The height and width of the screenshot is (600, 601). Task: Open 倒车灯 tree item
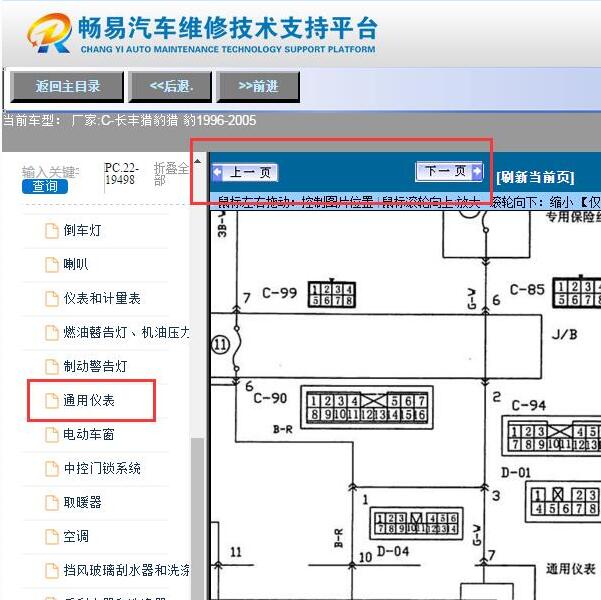point(82,230)
